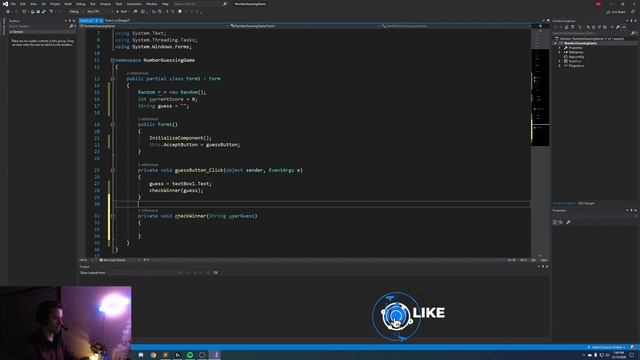Click the taskbar clock
Image resolution: width=640 pixels, height=360 pixels.
tap(619, 355)
